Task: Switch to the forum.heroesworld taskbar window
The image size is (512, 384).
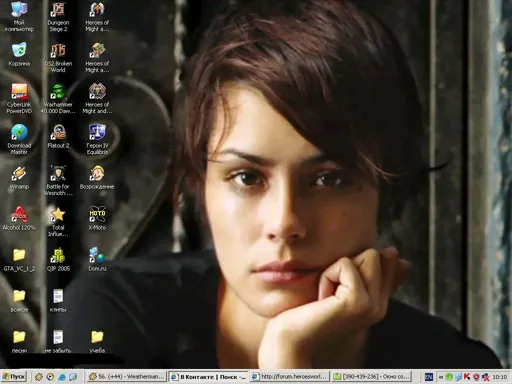Action: [x=290, y=377]
